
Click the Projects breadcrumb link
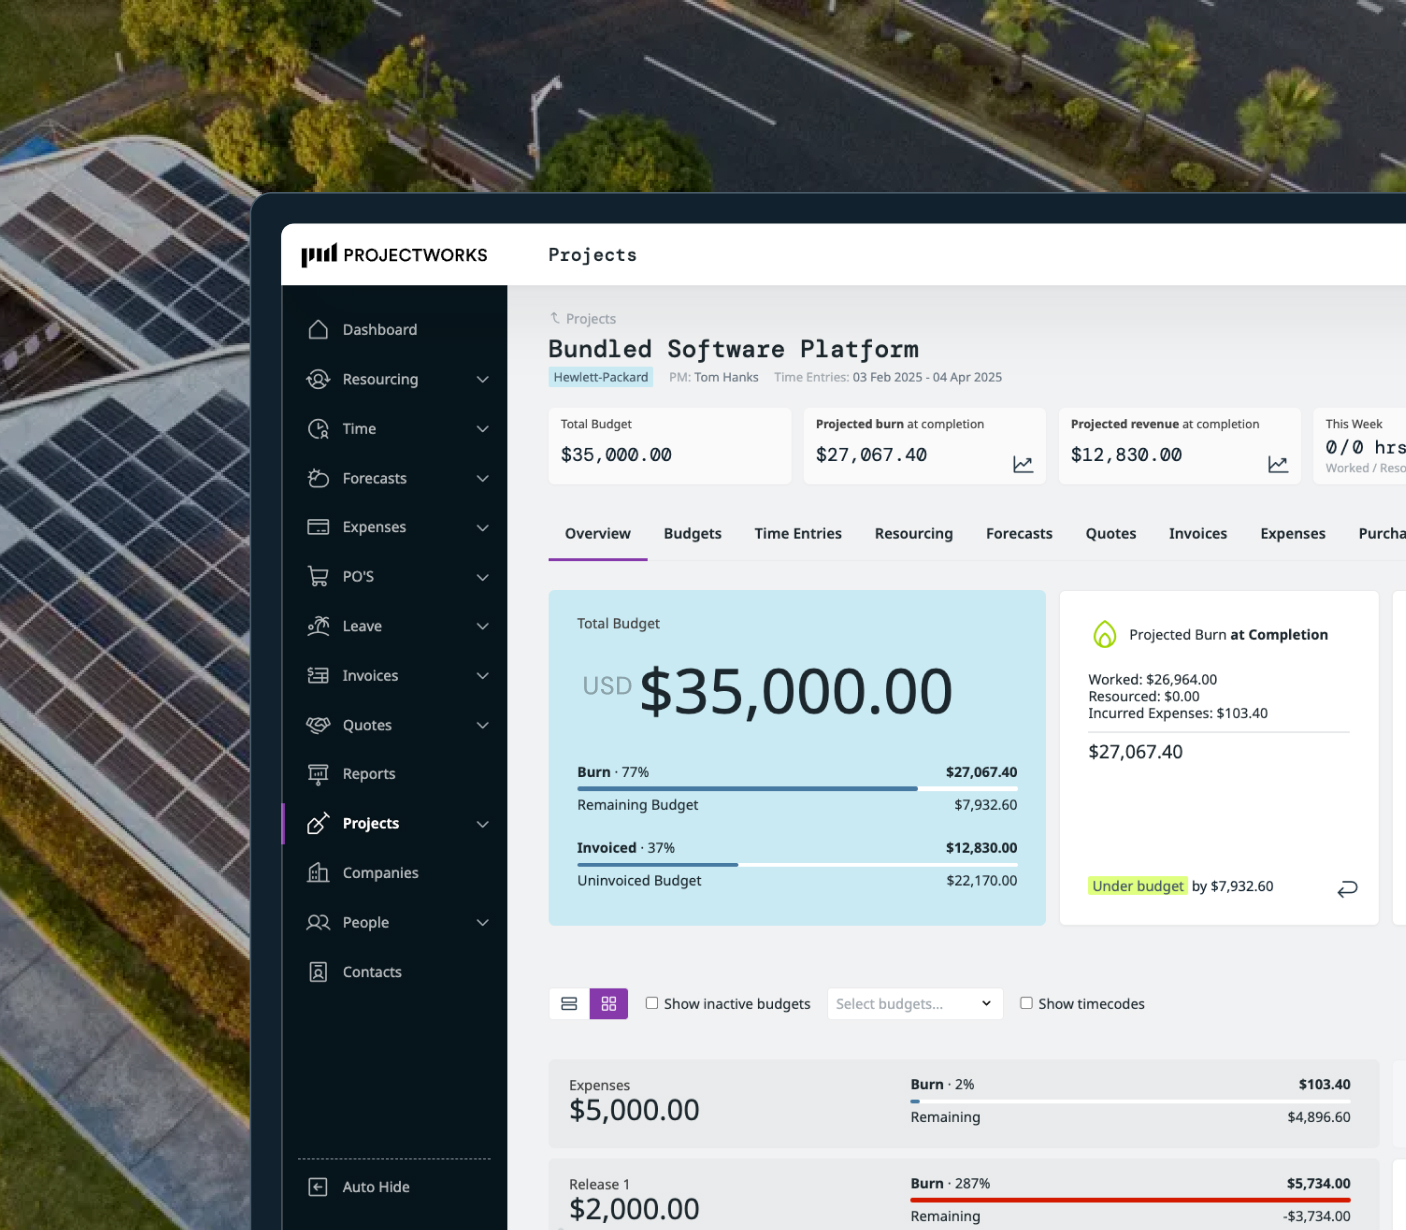click(591, 319)
